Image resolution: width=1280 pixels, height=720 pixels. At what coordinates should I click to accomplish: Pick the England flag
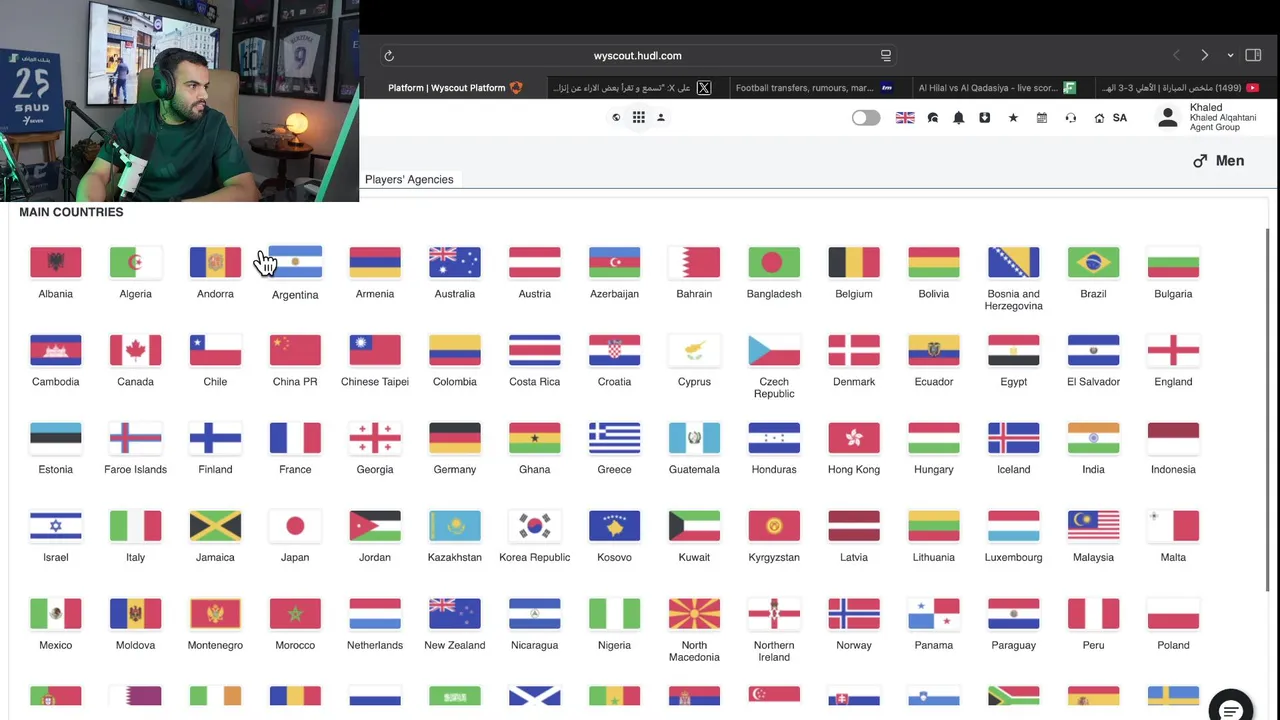click(x=1173, y=350)
